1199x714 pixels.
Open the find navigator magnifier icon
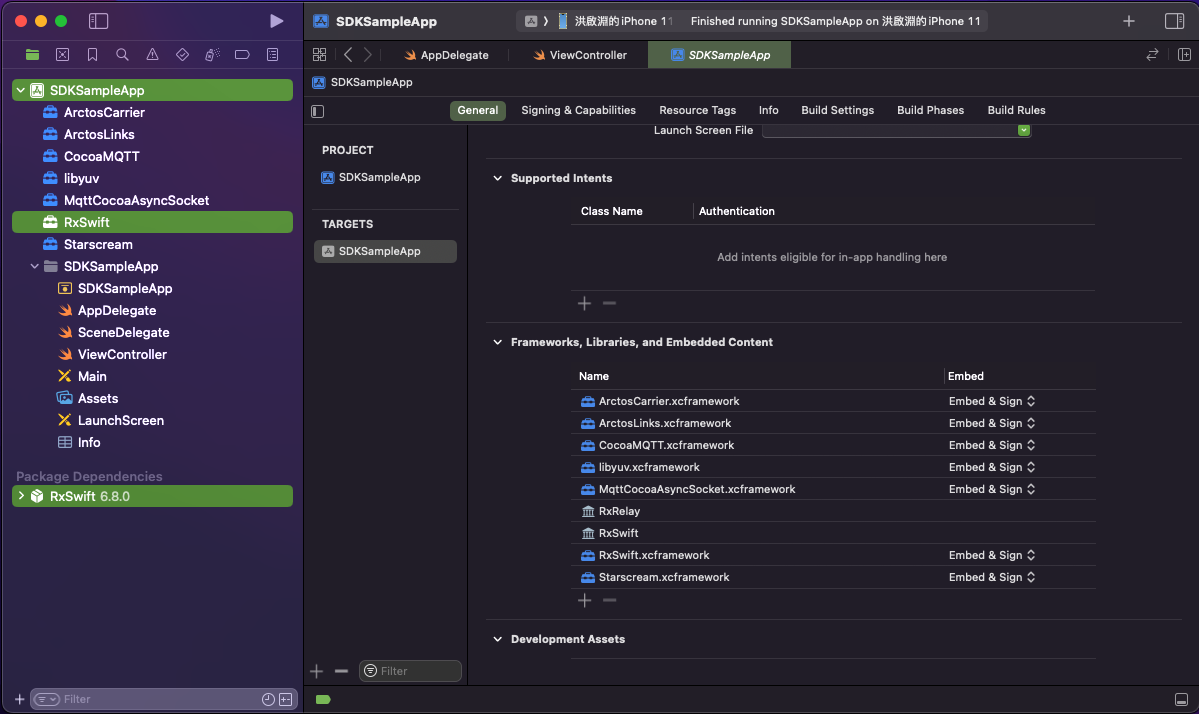tap(122, 55)
